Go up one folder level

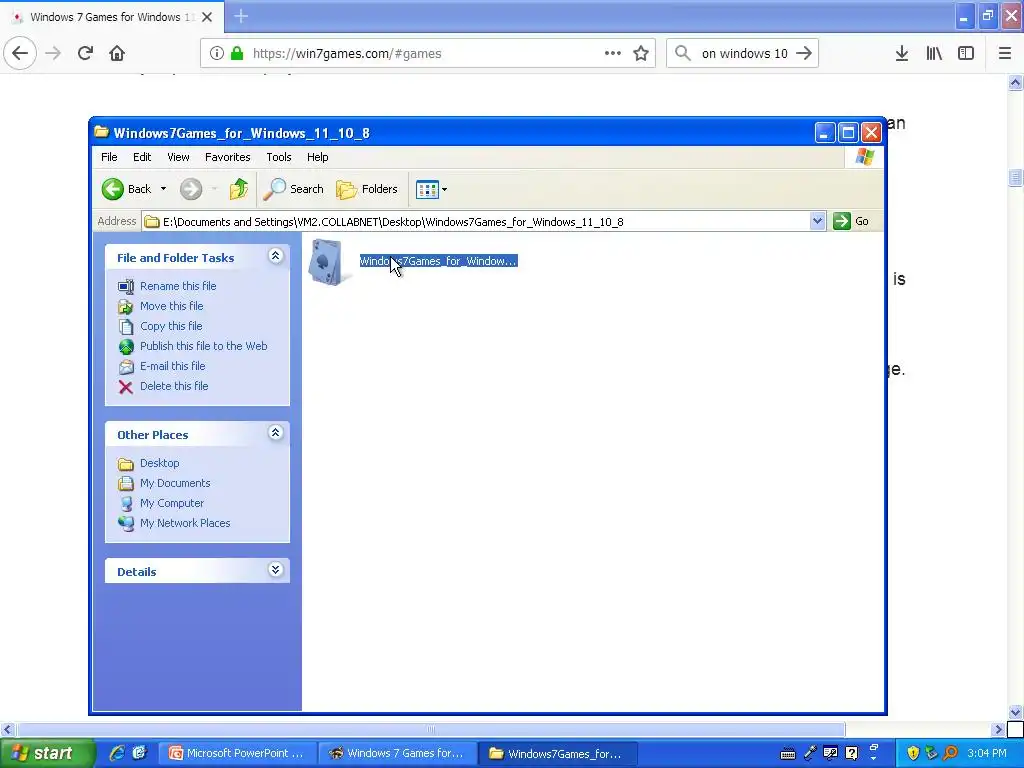(x=238, y=189)
